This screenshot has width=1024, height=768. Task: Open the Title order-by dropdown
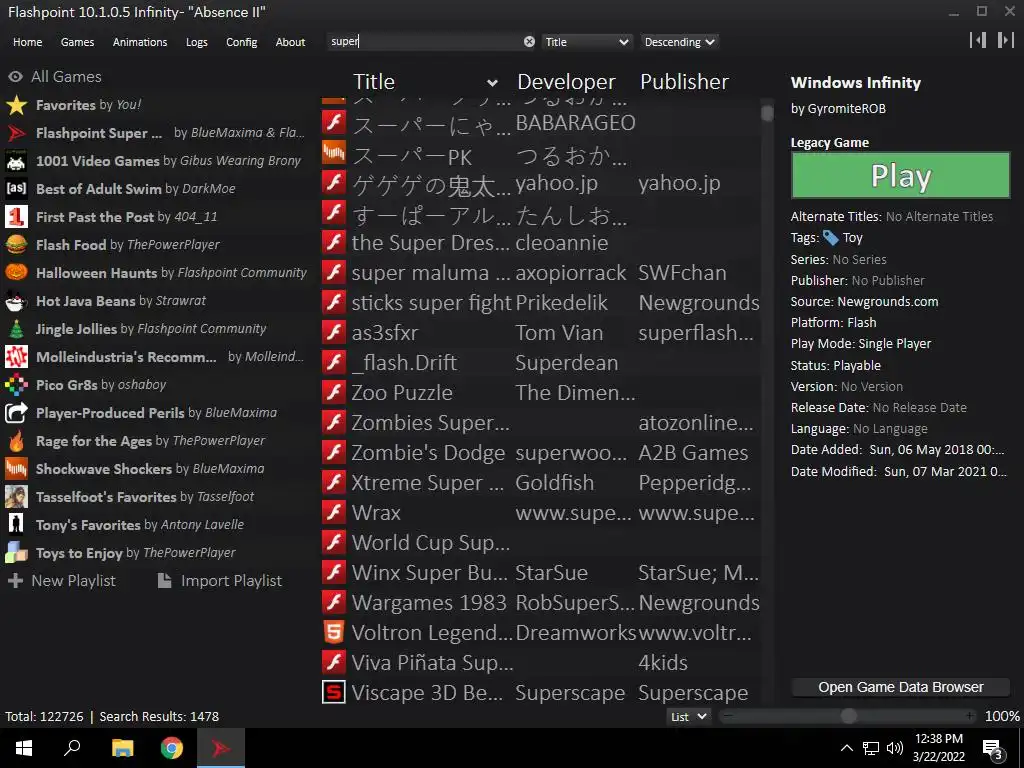[x=586, y=42]
